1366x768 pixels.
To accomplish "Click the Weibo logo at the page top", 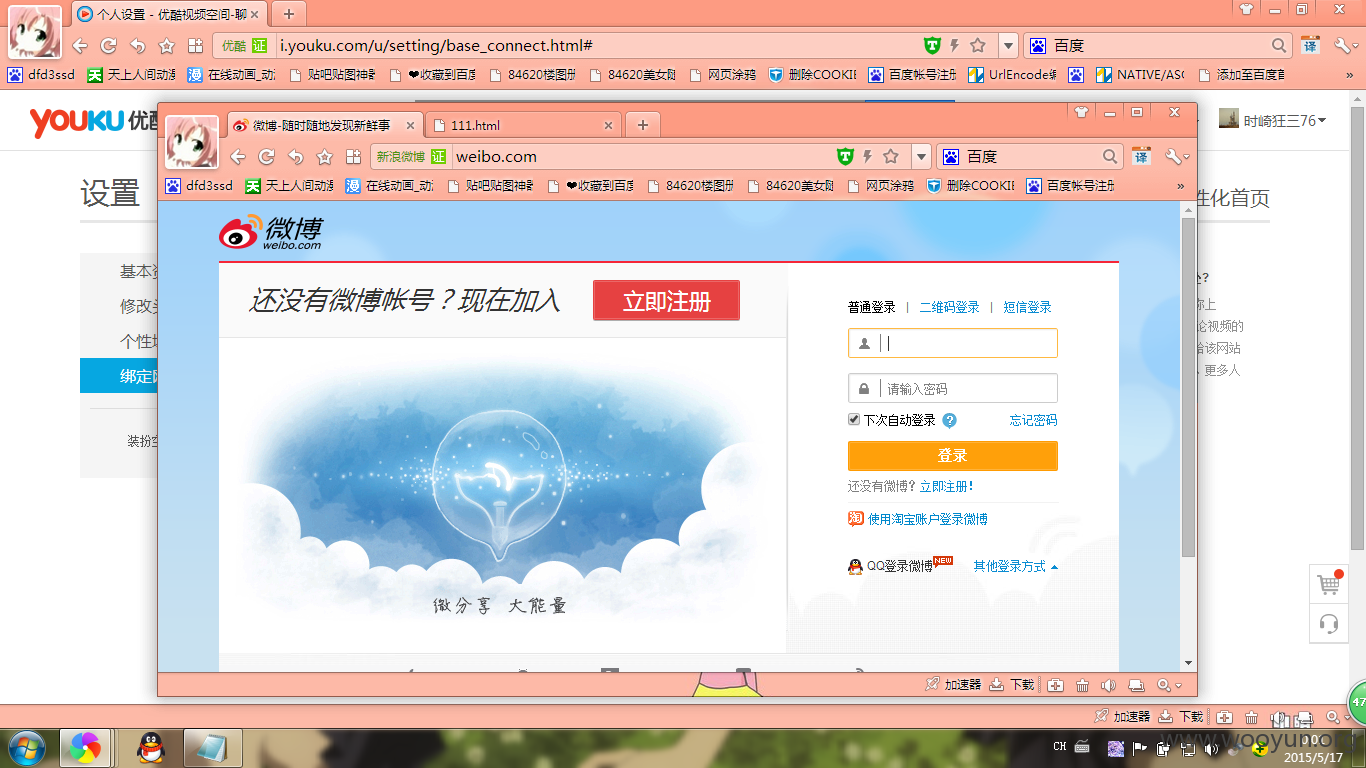I will click(x=271, y=232).
